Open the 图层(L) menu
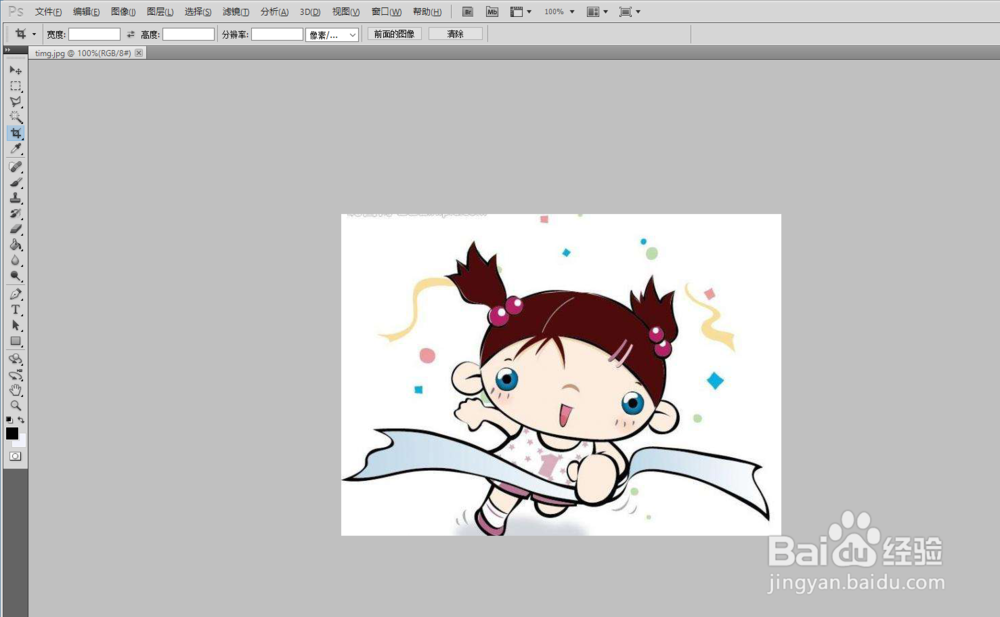The width and height of the screenshot is (1000, 617). tap(159, 11)
